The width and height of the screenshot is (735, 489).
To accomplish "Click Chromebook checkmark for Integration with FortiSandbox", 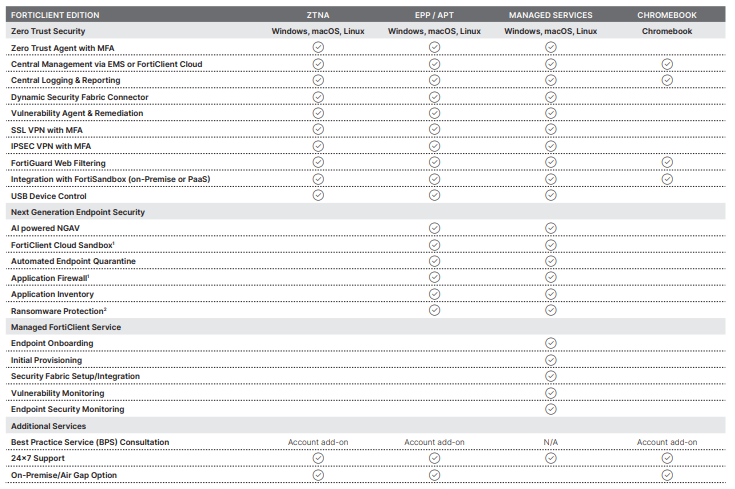I will [667, 179].
